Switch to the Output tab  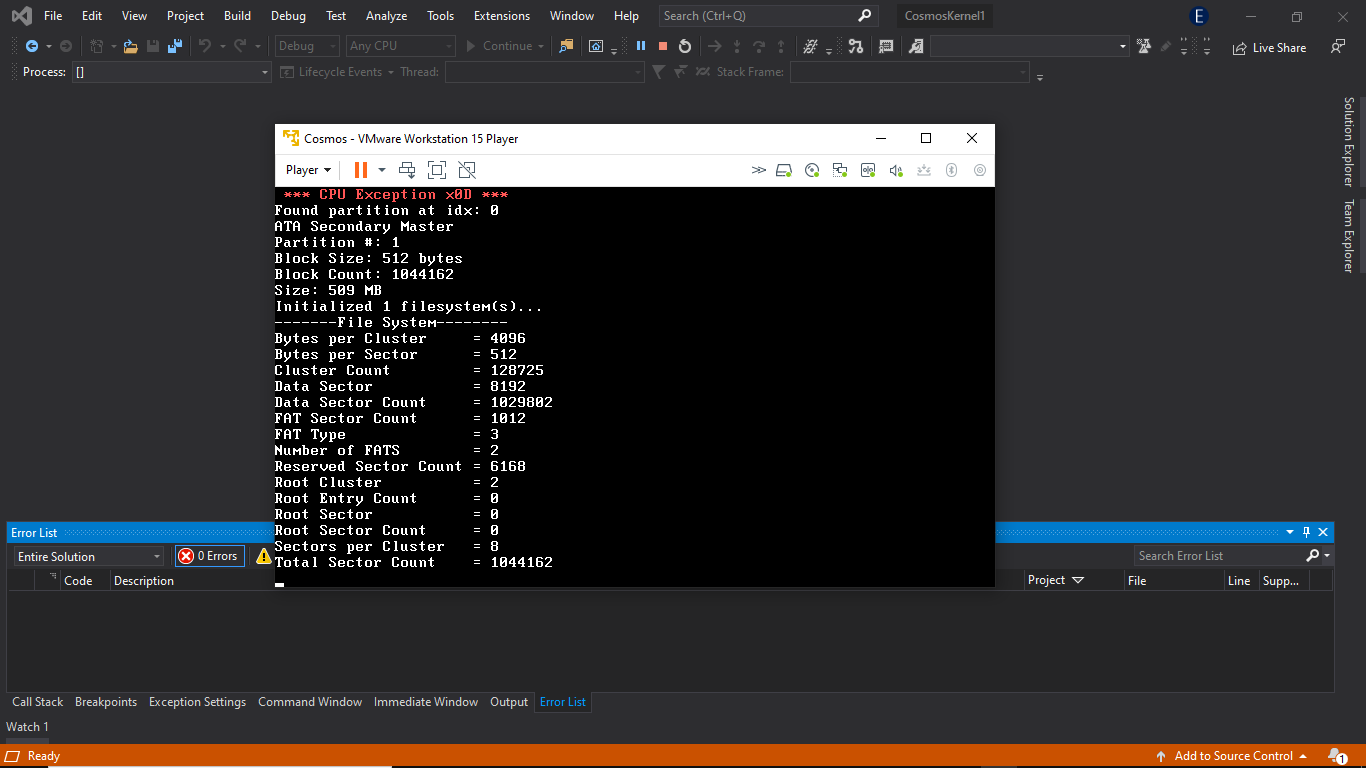509,702
